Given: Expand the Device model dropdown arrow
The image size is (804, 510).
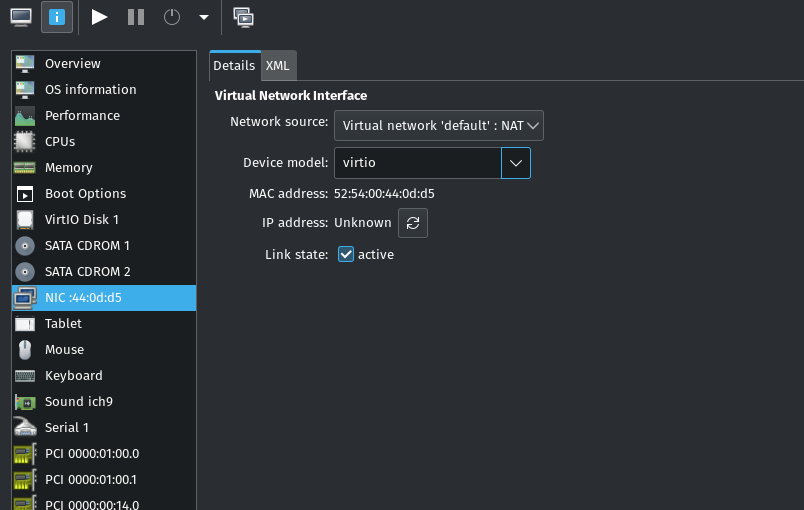Looking at the screenshot, I should tap(516, 162).
